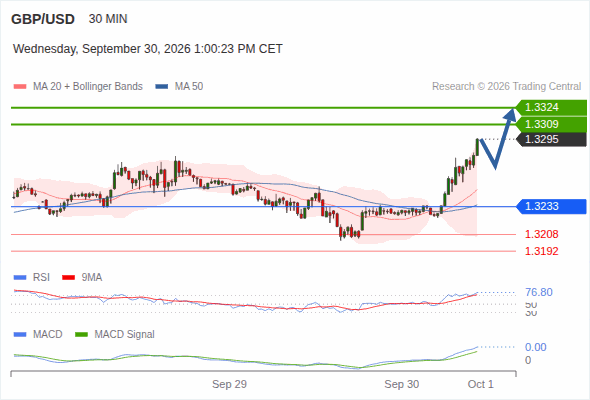The image size is (590, 400).
Task: Click the 1.3324 resistance price tag
Action: tap(551, 108)
